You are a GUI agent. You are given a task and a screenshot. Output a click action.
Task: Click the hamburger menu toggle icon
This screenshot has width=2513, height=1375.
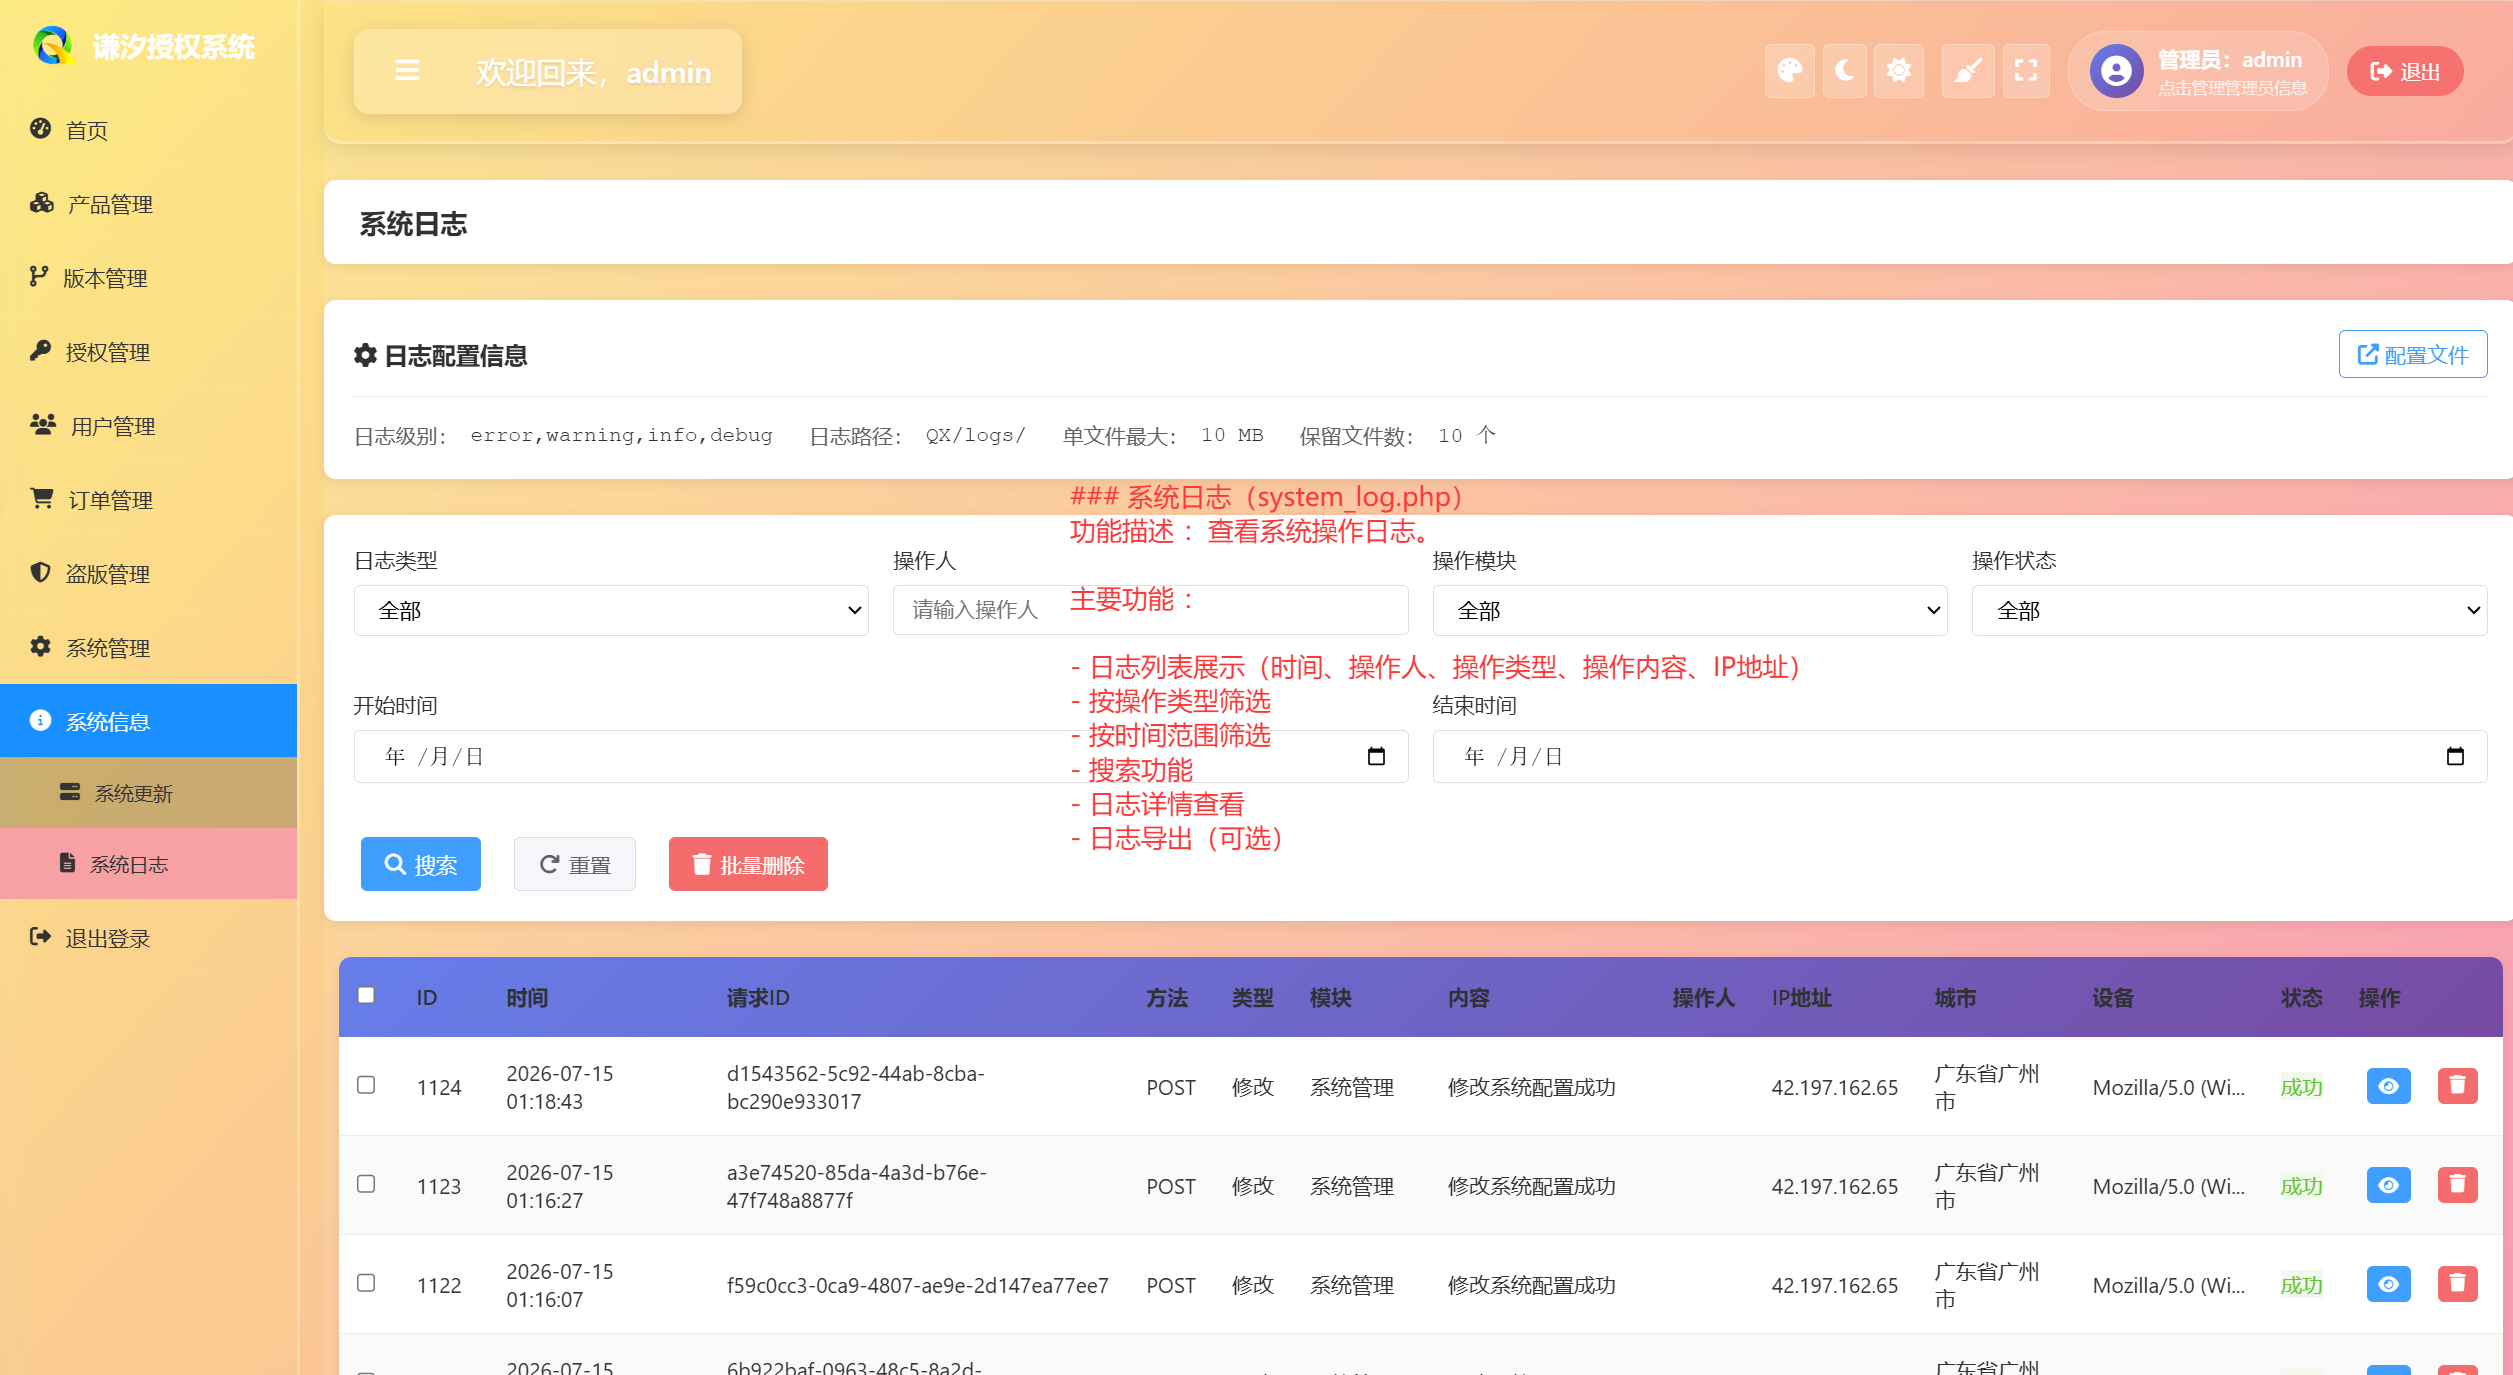coord(407,71)
